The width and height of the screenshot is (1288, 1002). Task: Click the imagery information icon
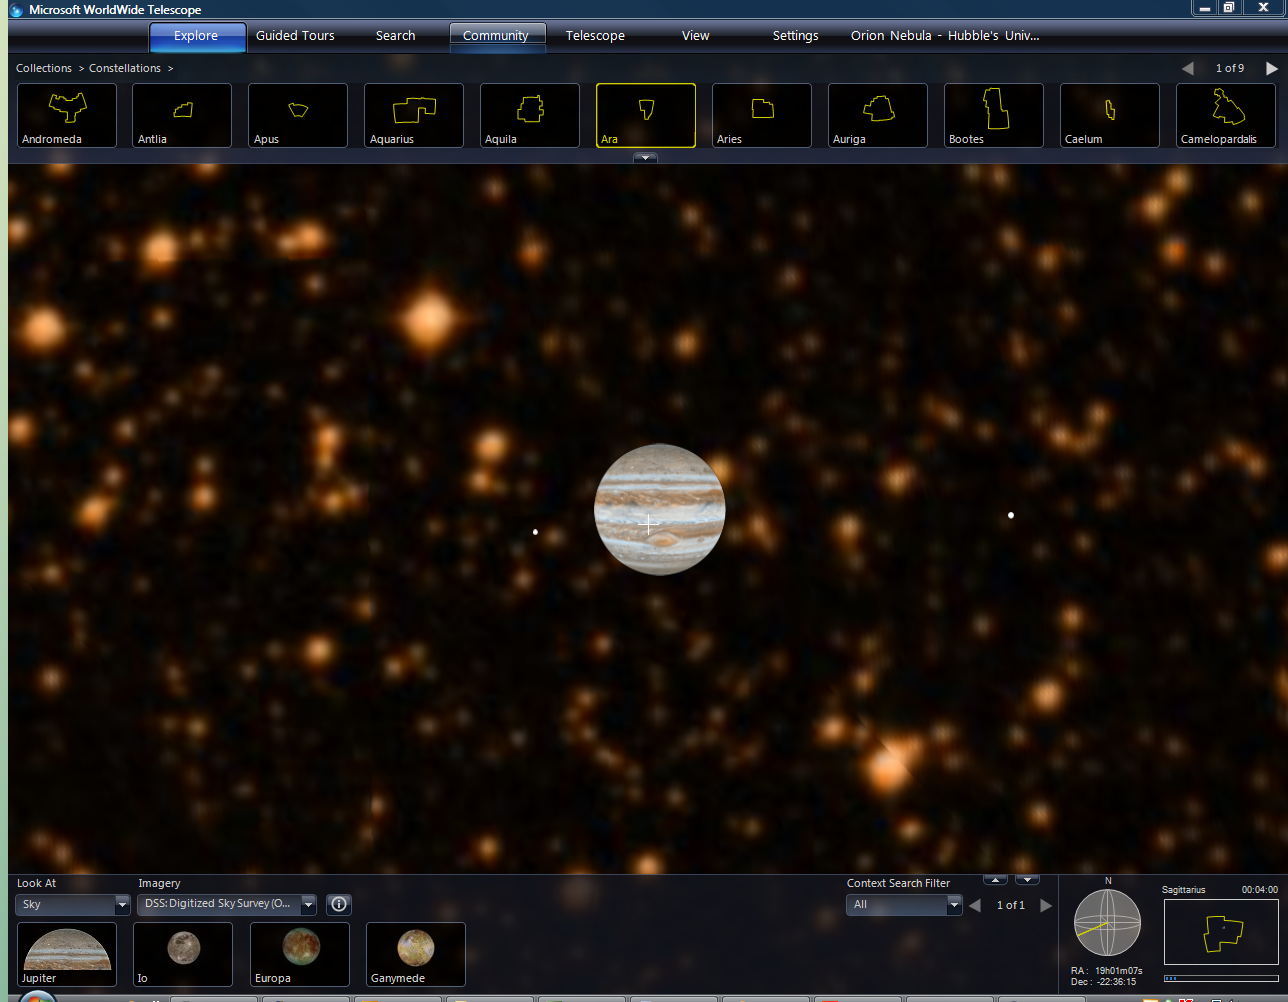tap(339, 905)
